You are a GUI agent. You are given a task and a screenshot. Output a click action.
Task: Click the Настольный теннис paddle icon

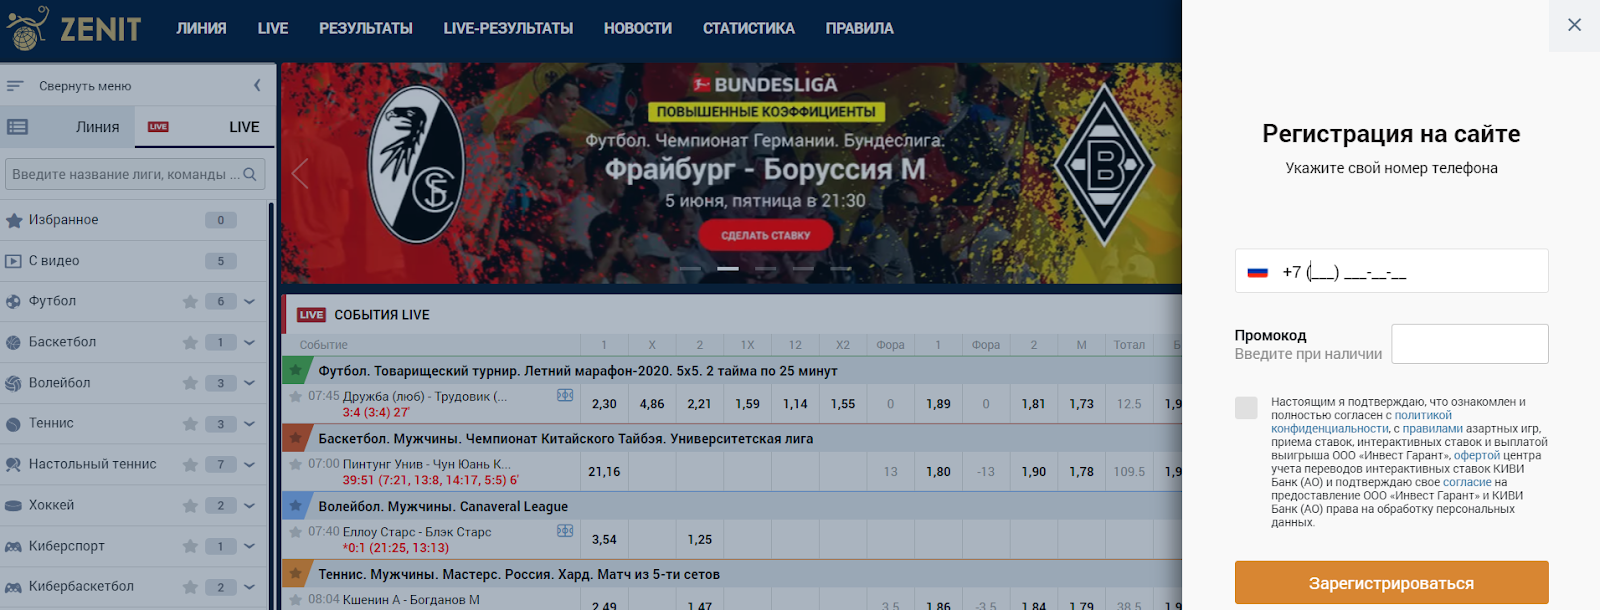(x=14, y=464)
